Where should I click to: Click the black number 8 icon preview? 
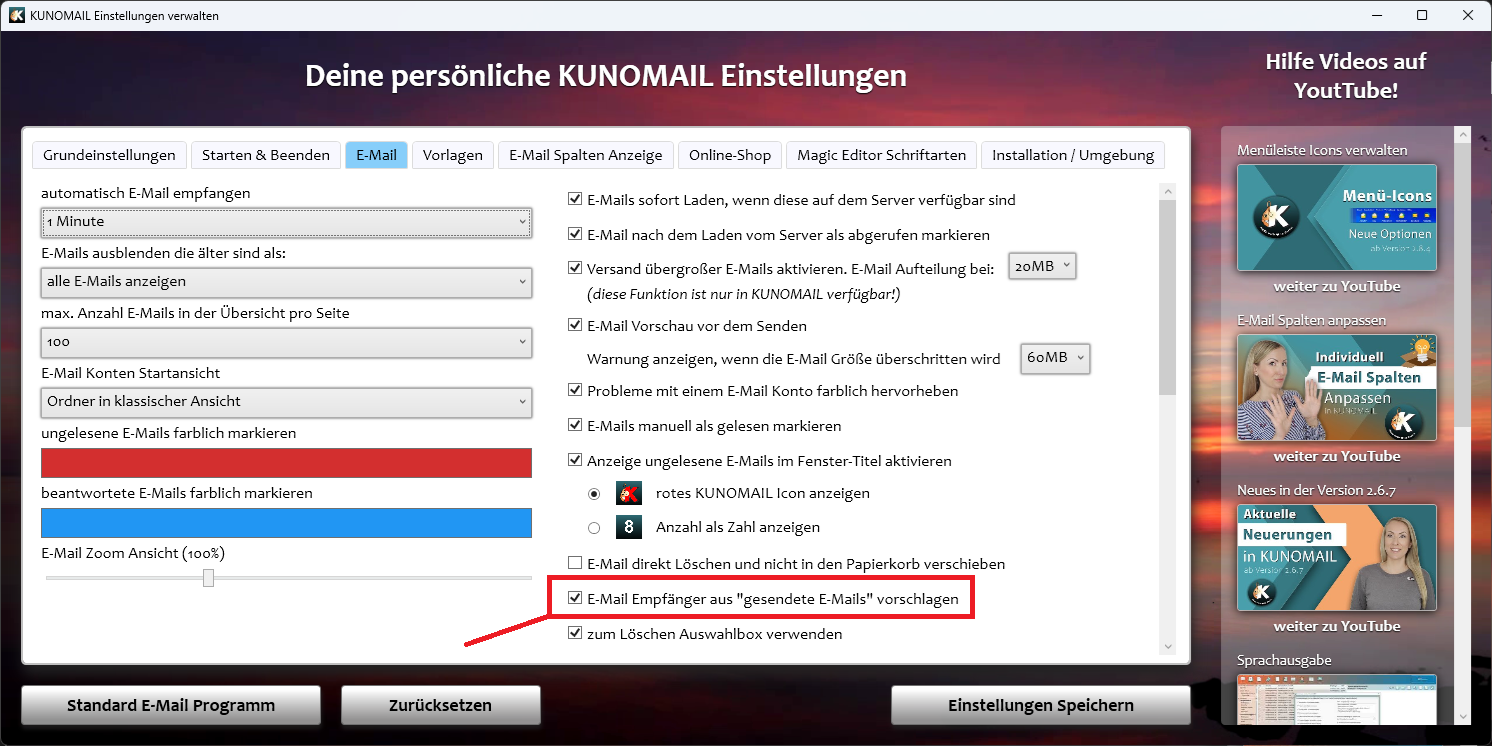(628, 527)
